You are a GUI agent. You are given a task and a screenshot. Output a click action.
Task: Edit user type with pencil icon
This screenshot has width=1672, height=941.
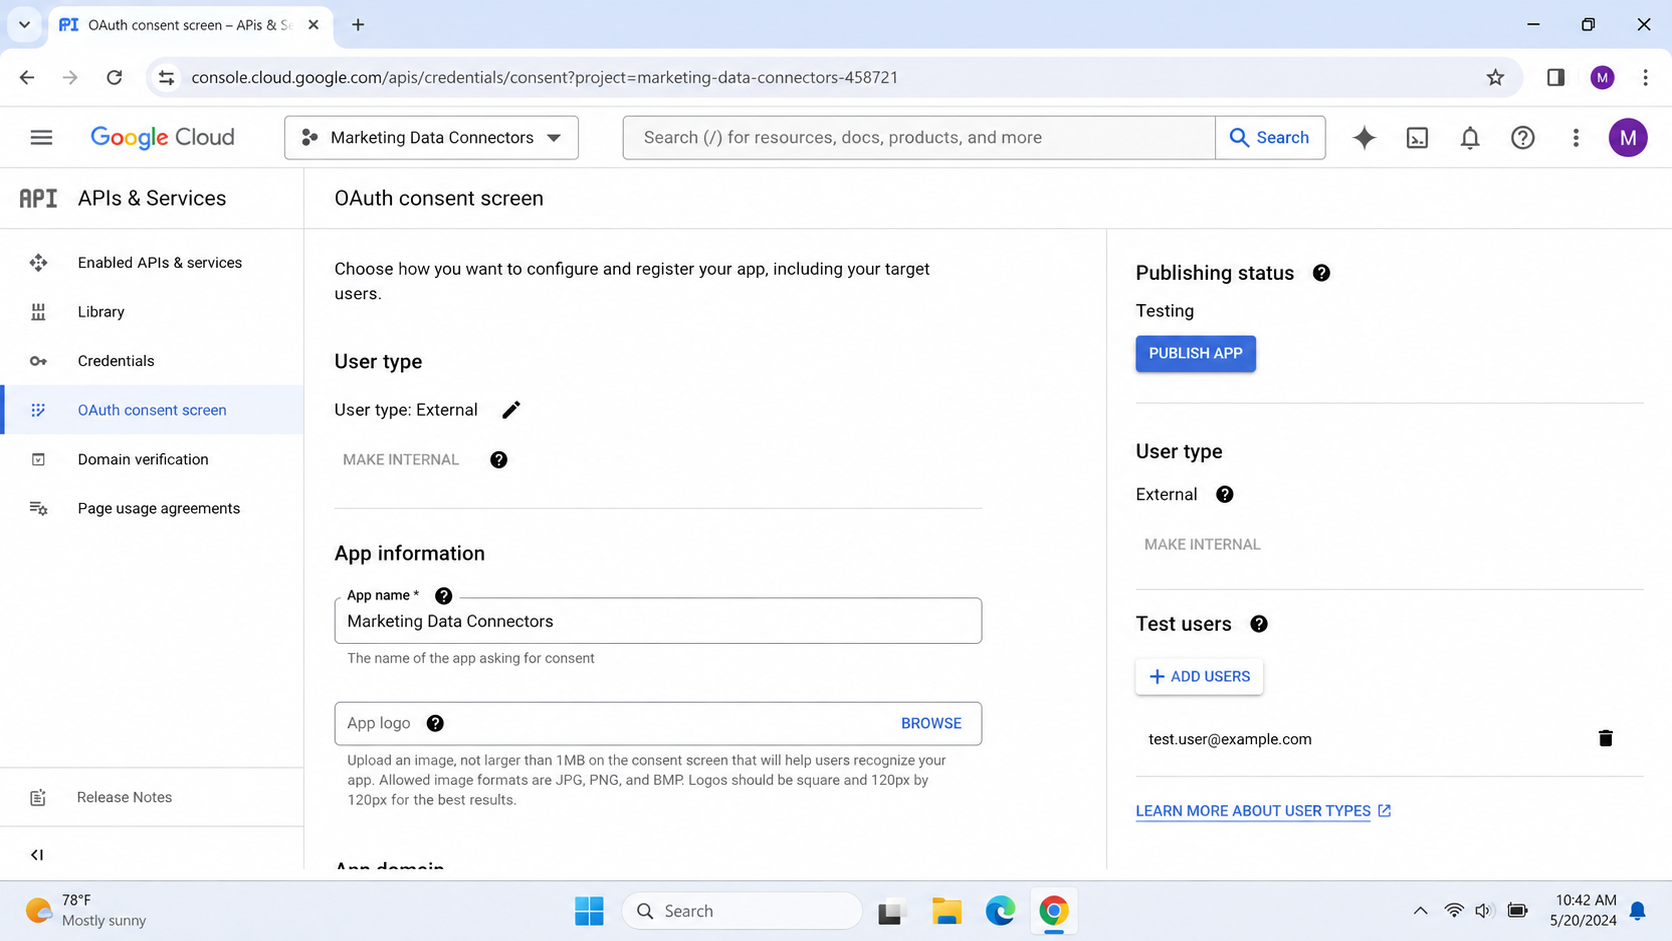pyautogui.click(x=511, y=410)
